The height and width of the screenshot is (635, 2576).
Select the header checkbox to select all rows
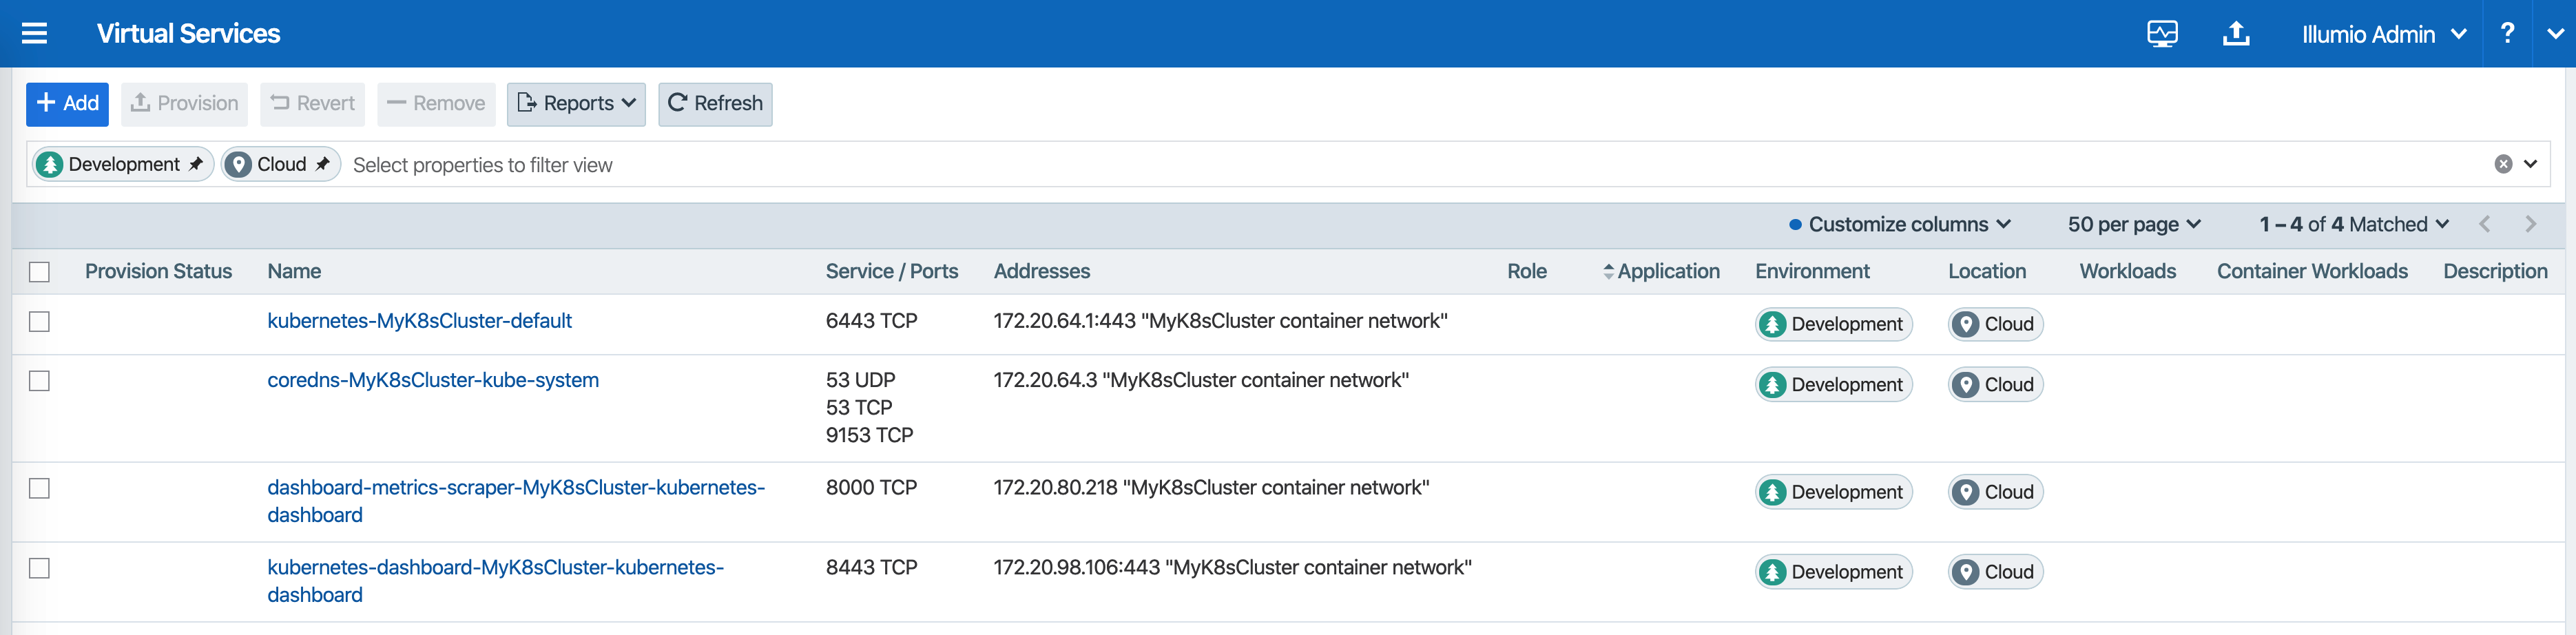point(40,271)
